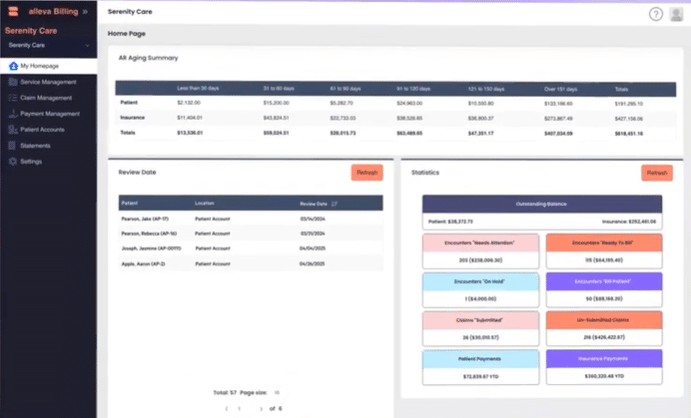Image resolution: width=691 pixels, height=418 pixels.
Task: Open Payment Management section
Action: coord(48,114)
